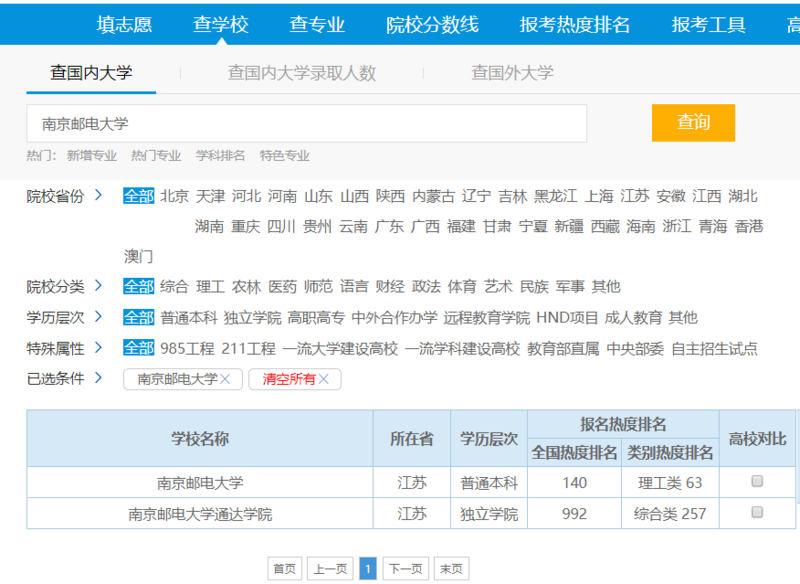800x584 pixels.
Task: Check the compare box for 南京邮电大学通达学院
Action: coord(757,512)
